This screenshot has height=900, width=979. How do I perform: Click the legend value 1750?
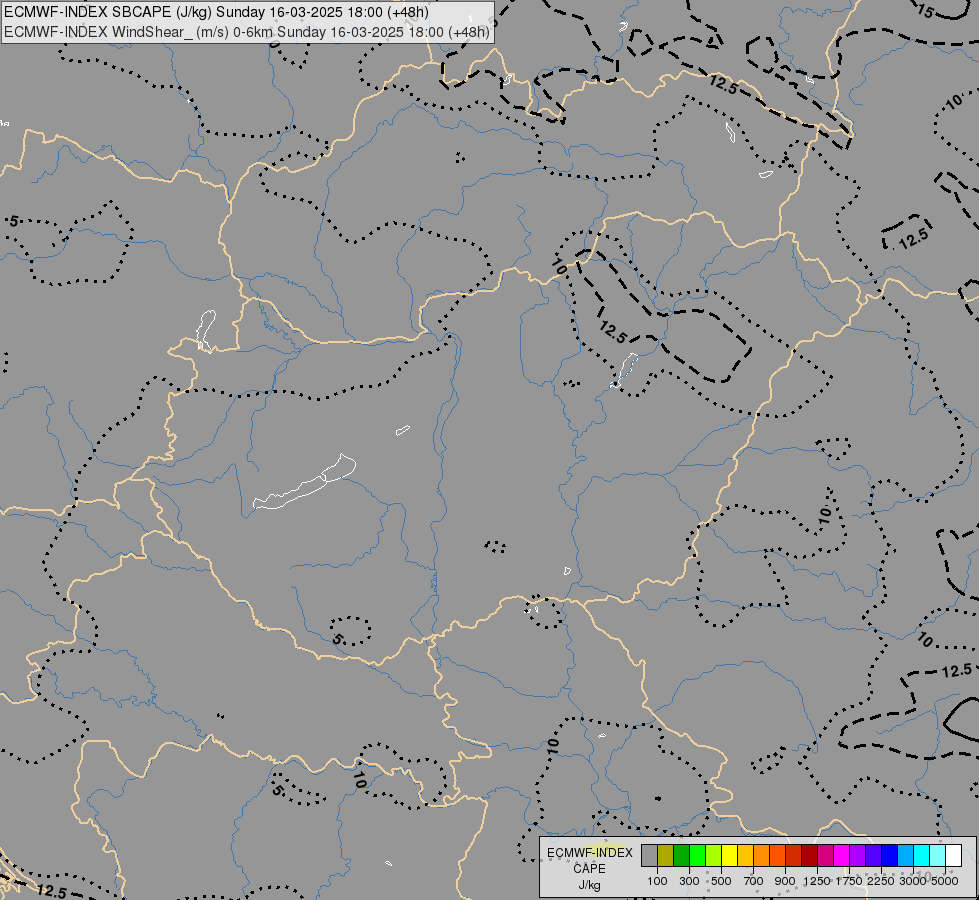(849, 881)
